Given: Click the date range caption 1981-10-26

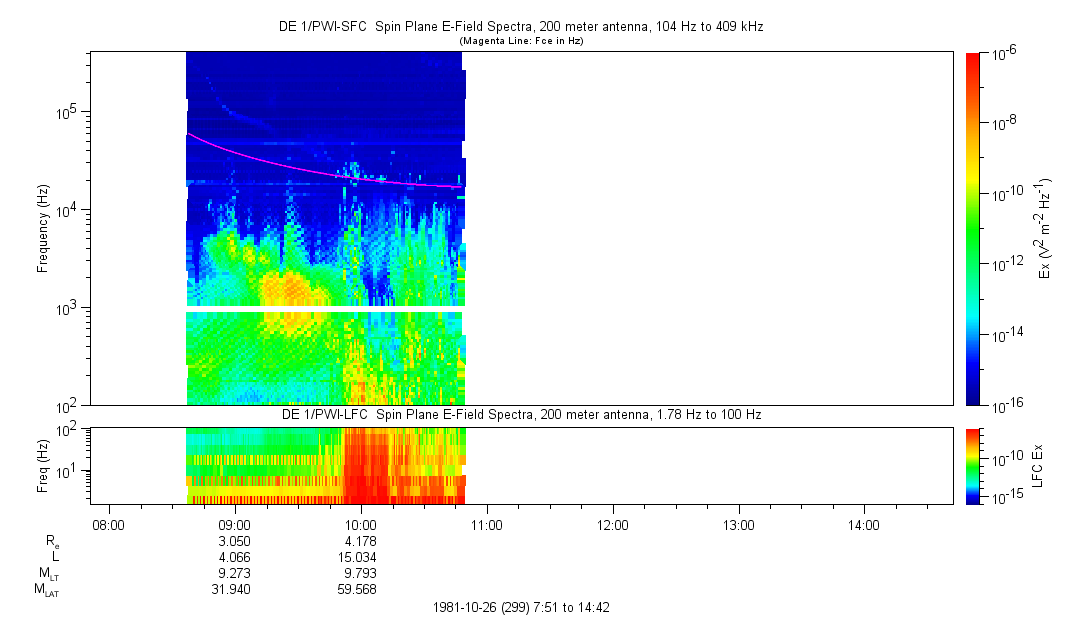Looking at the screenshot, I should [x=521, y=608].
